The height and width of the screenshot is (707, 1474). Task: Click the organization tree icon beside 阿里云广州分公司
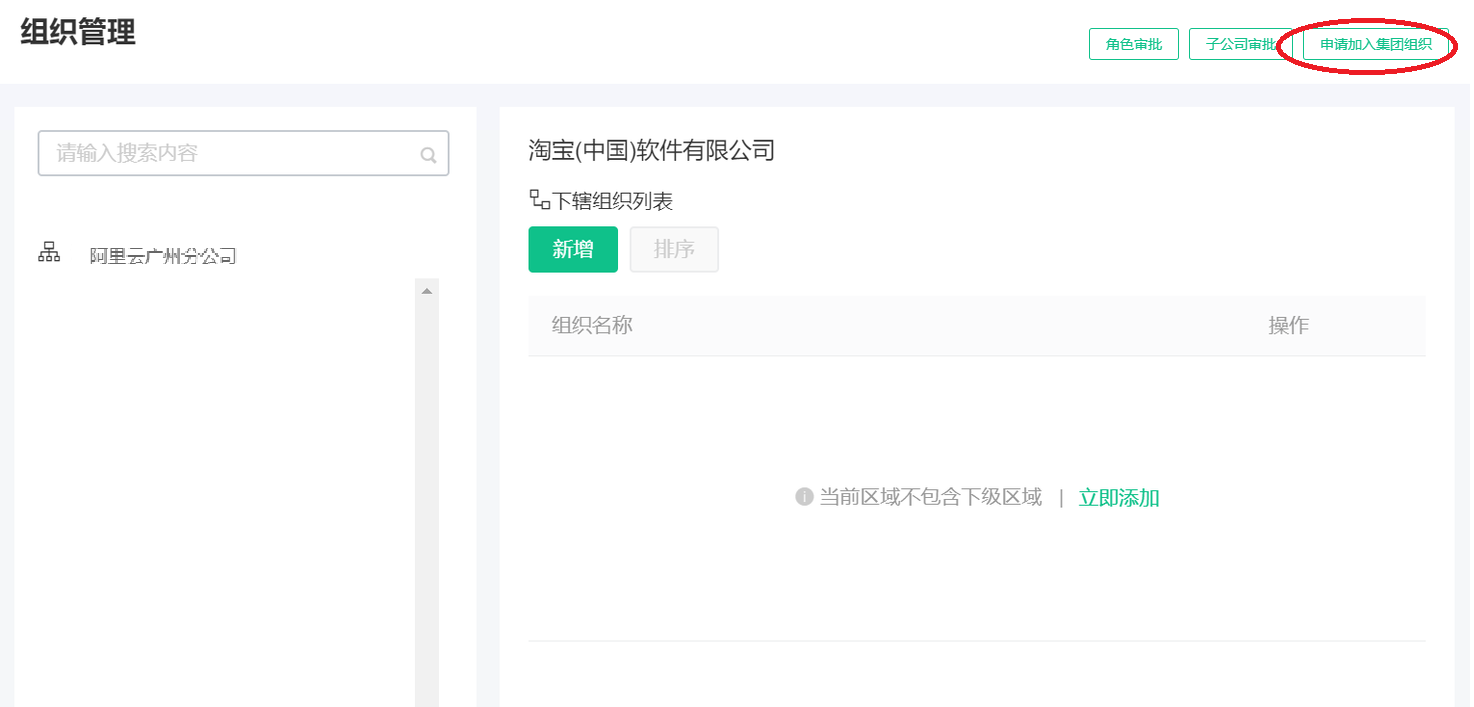coord(49,253)
